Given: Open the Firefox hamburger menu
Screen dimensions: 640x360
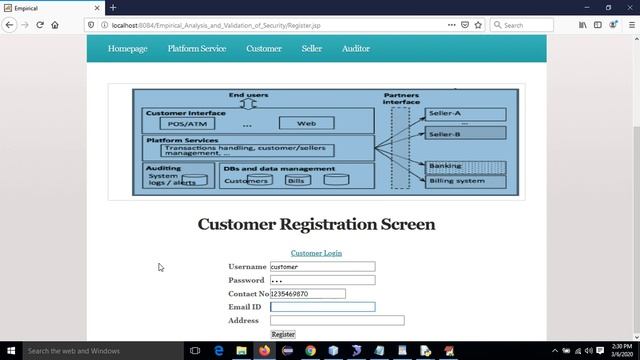Looking at the screenshot, I should tap(631, 25).
